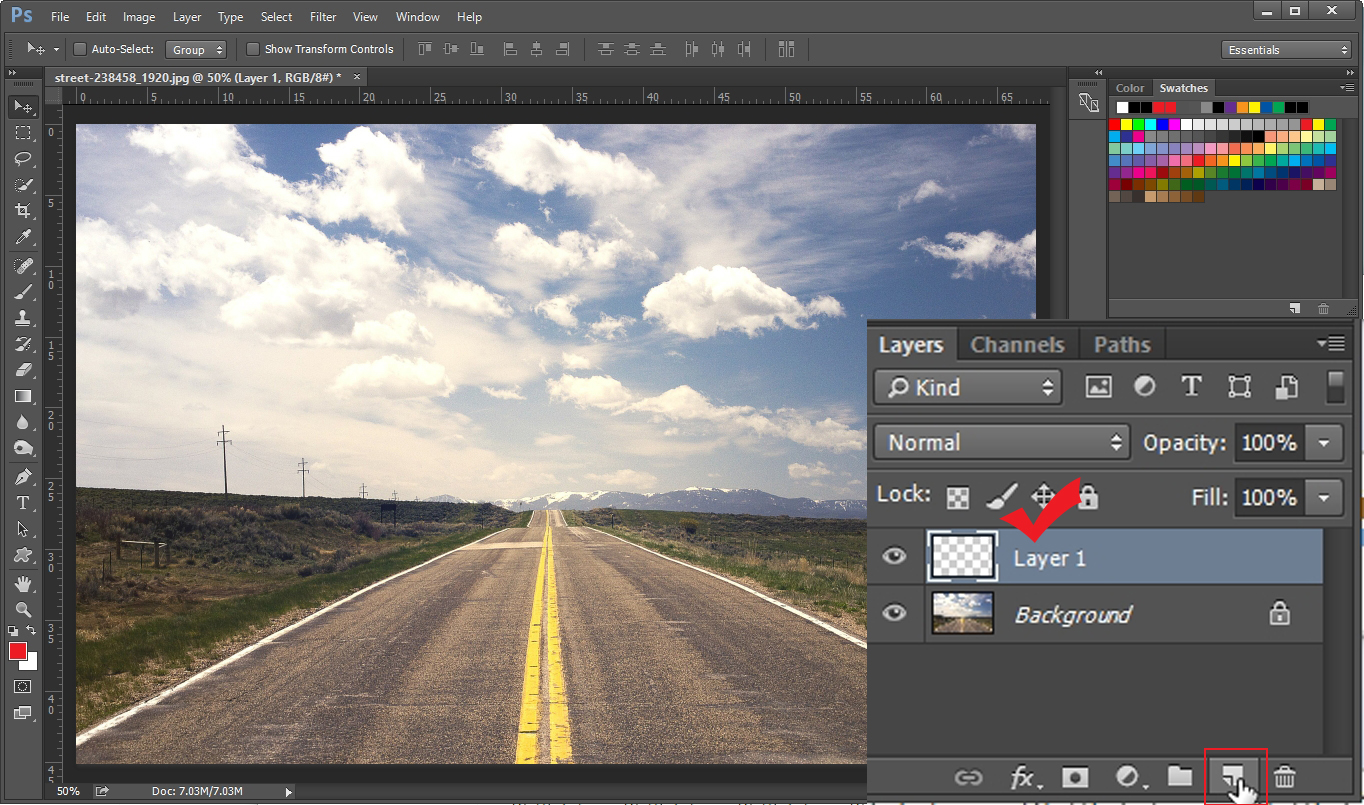Image resolution: width=1364 pixels, height=805 pixels.
Task: Enable Show Transform Controls checkbox
Action: click(x=253, y=49)
